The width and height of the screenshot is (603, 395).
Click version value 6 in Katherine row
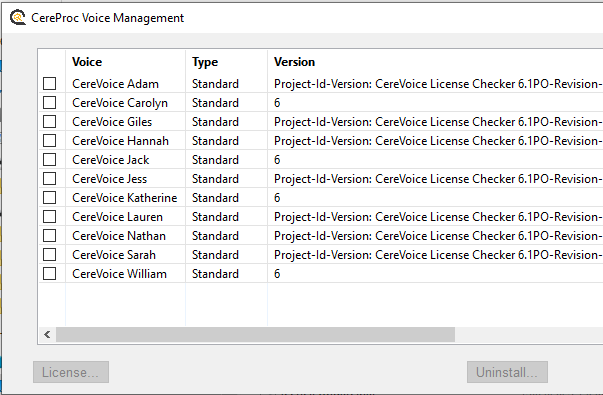tap(277, 198)
